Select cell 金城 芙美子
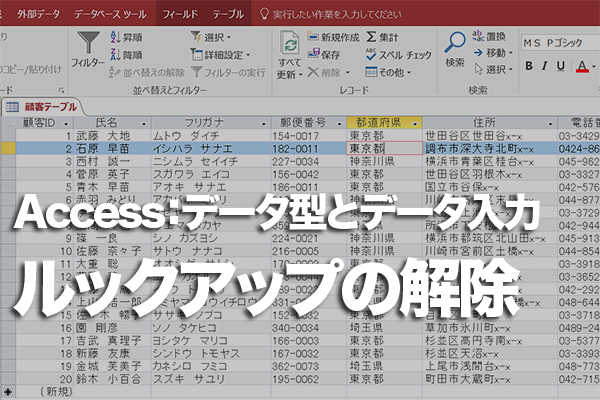 click(112, 366)
